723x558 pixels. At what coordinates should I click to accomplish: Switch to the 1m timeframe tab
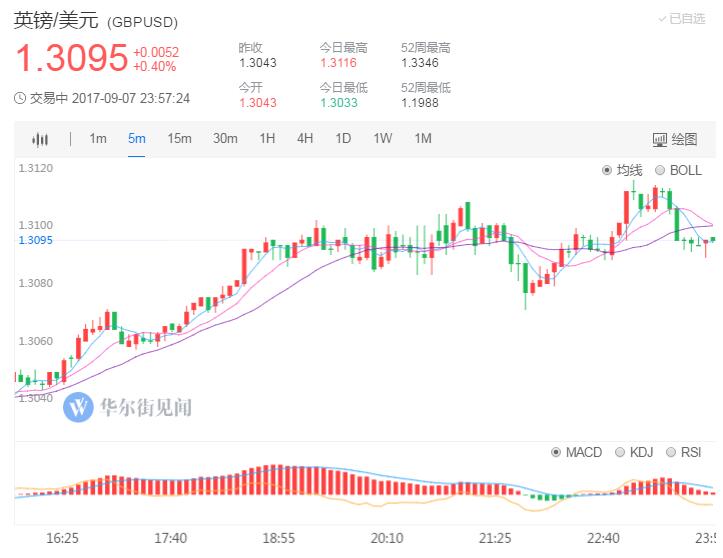98,138
